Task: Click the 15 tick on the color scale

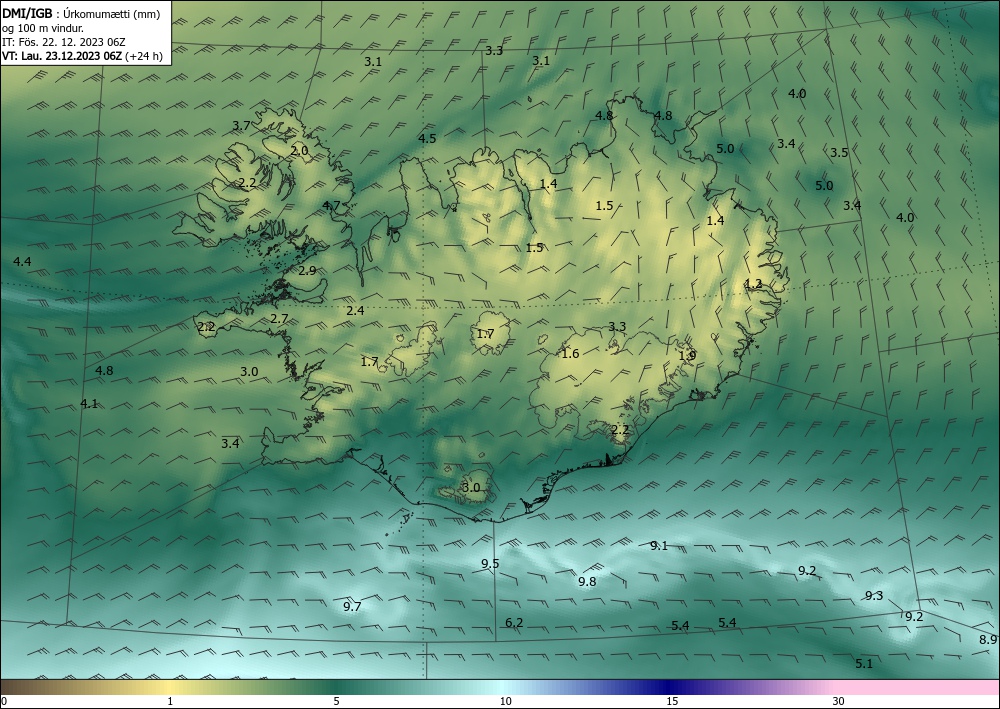Action: (x=672, y=701)
